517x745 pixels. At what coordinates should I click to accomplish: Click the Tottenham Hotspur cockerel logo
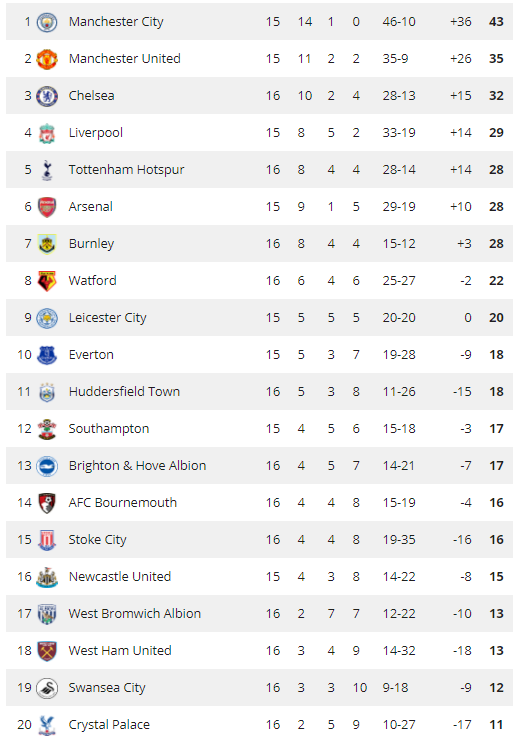click(47, 170)
